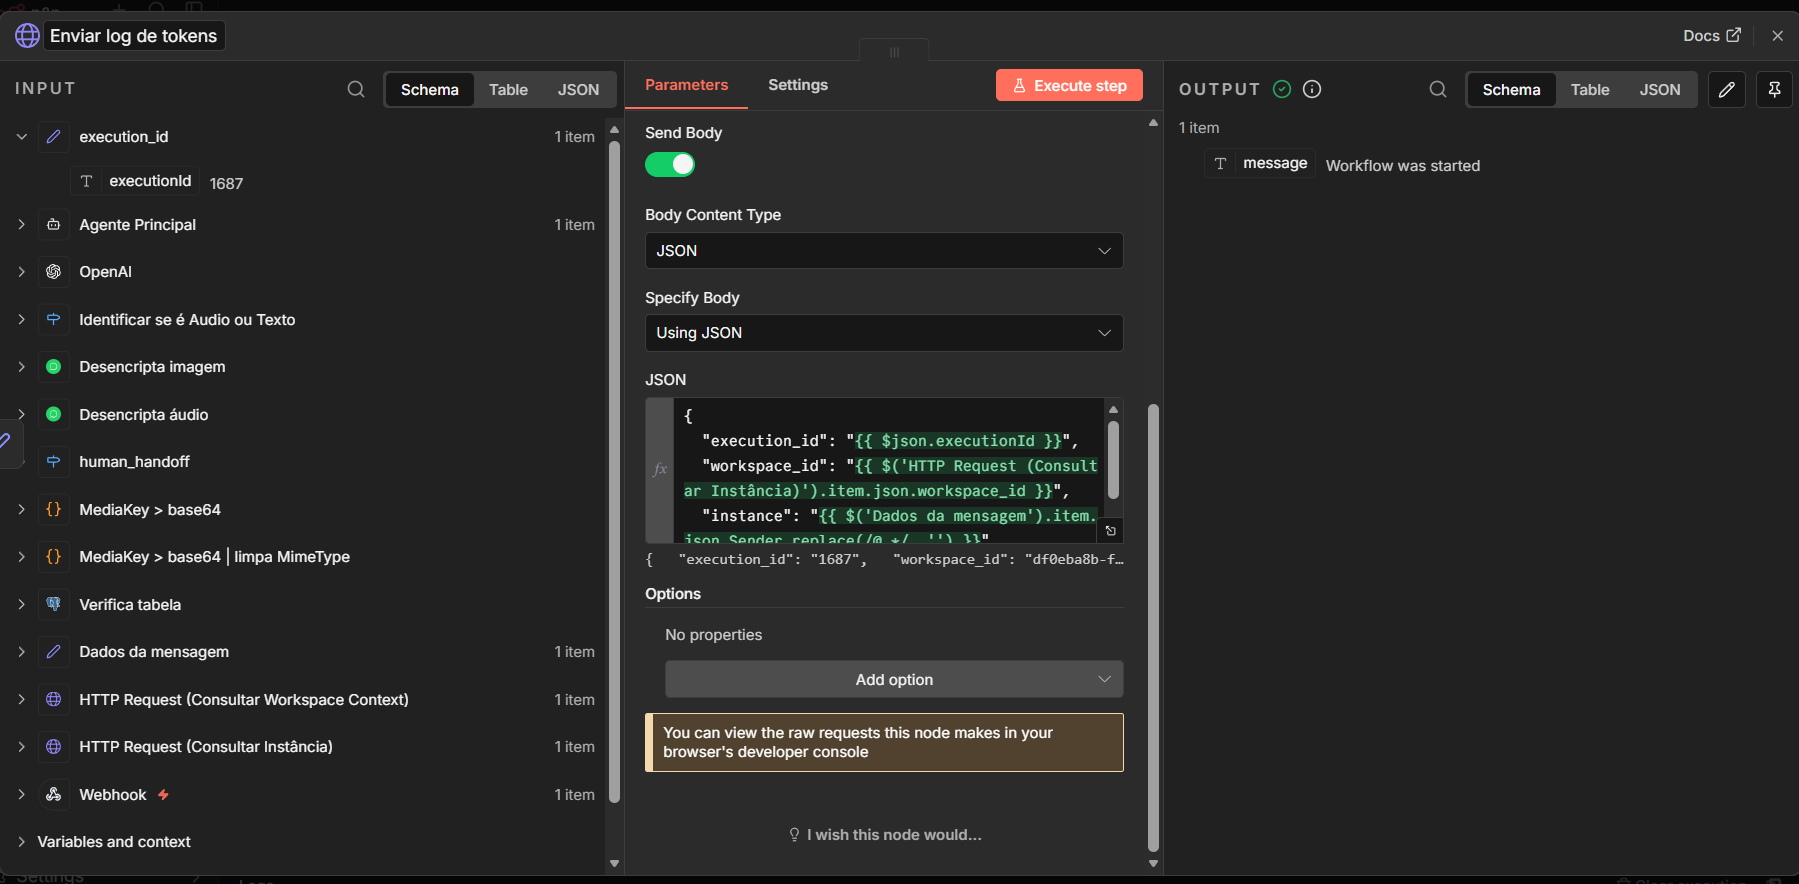Click the Consultar Workspace Context globe icon
This screenshot has height=884, width=1799.
point(54,700)
